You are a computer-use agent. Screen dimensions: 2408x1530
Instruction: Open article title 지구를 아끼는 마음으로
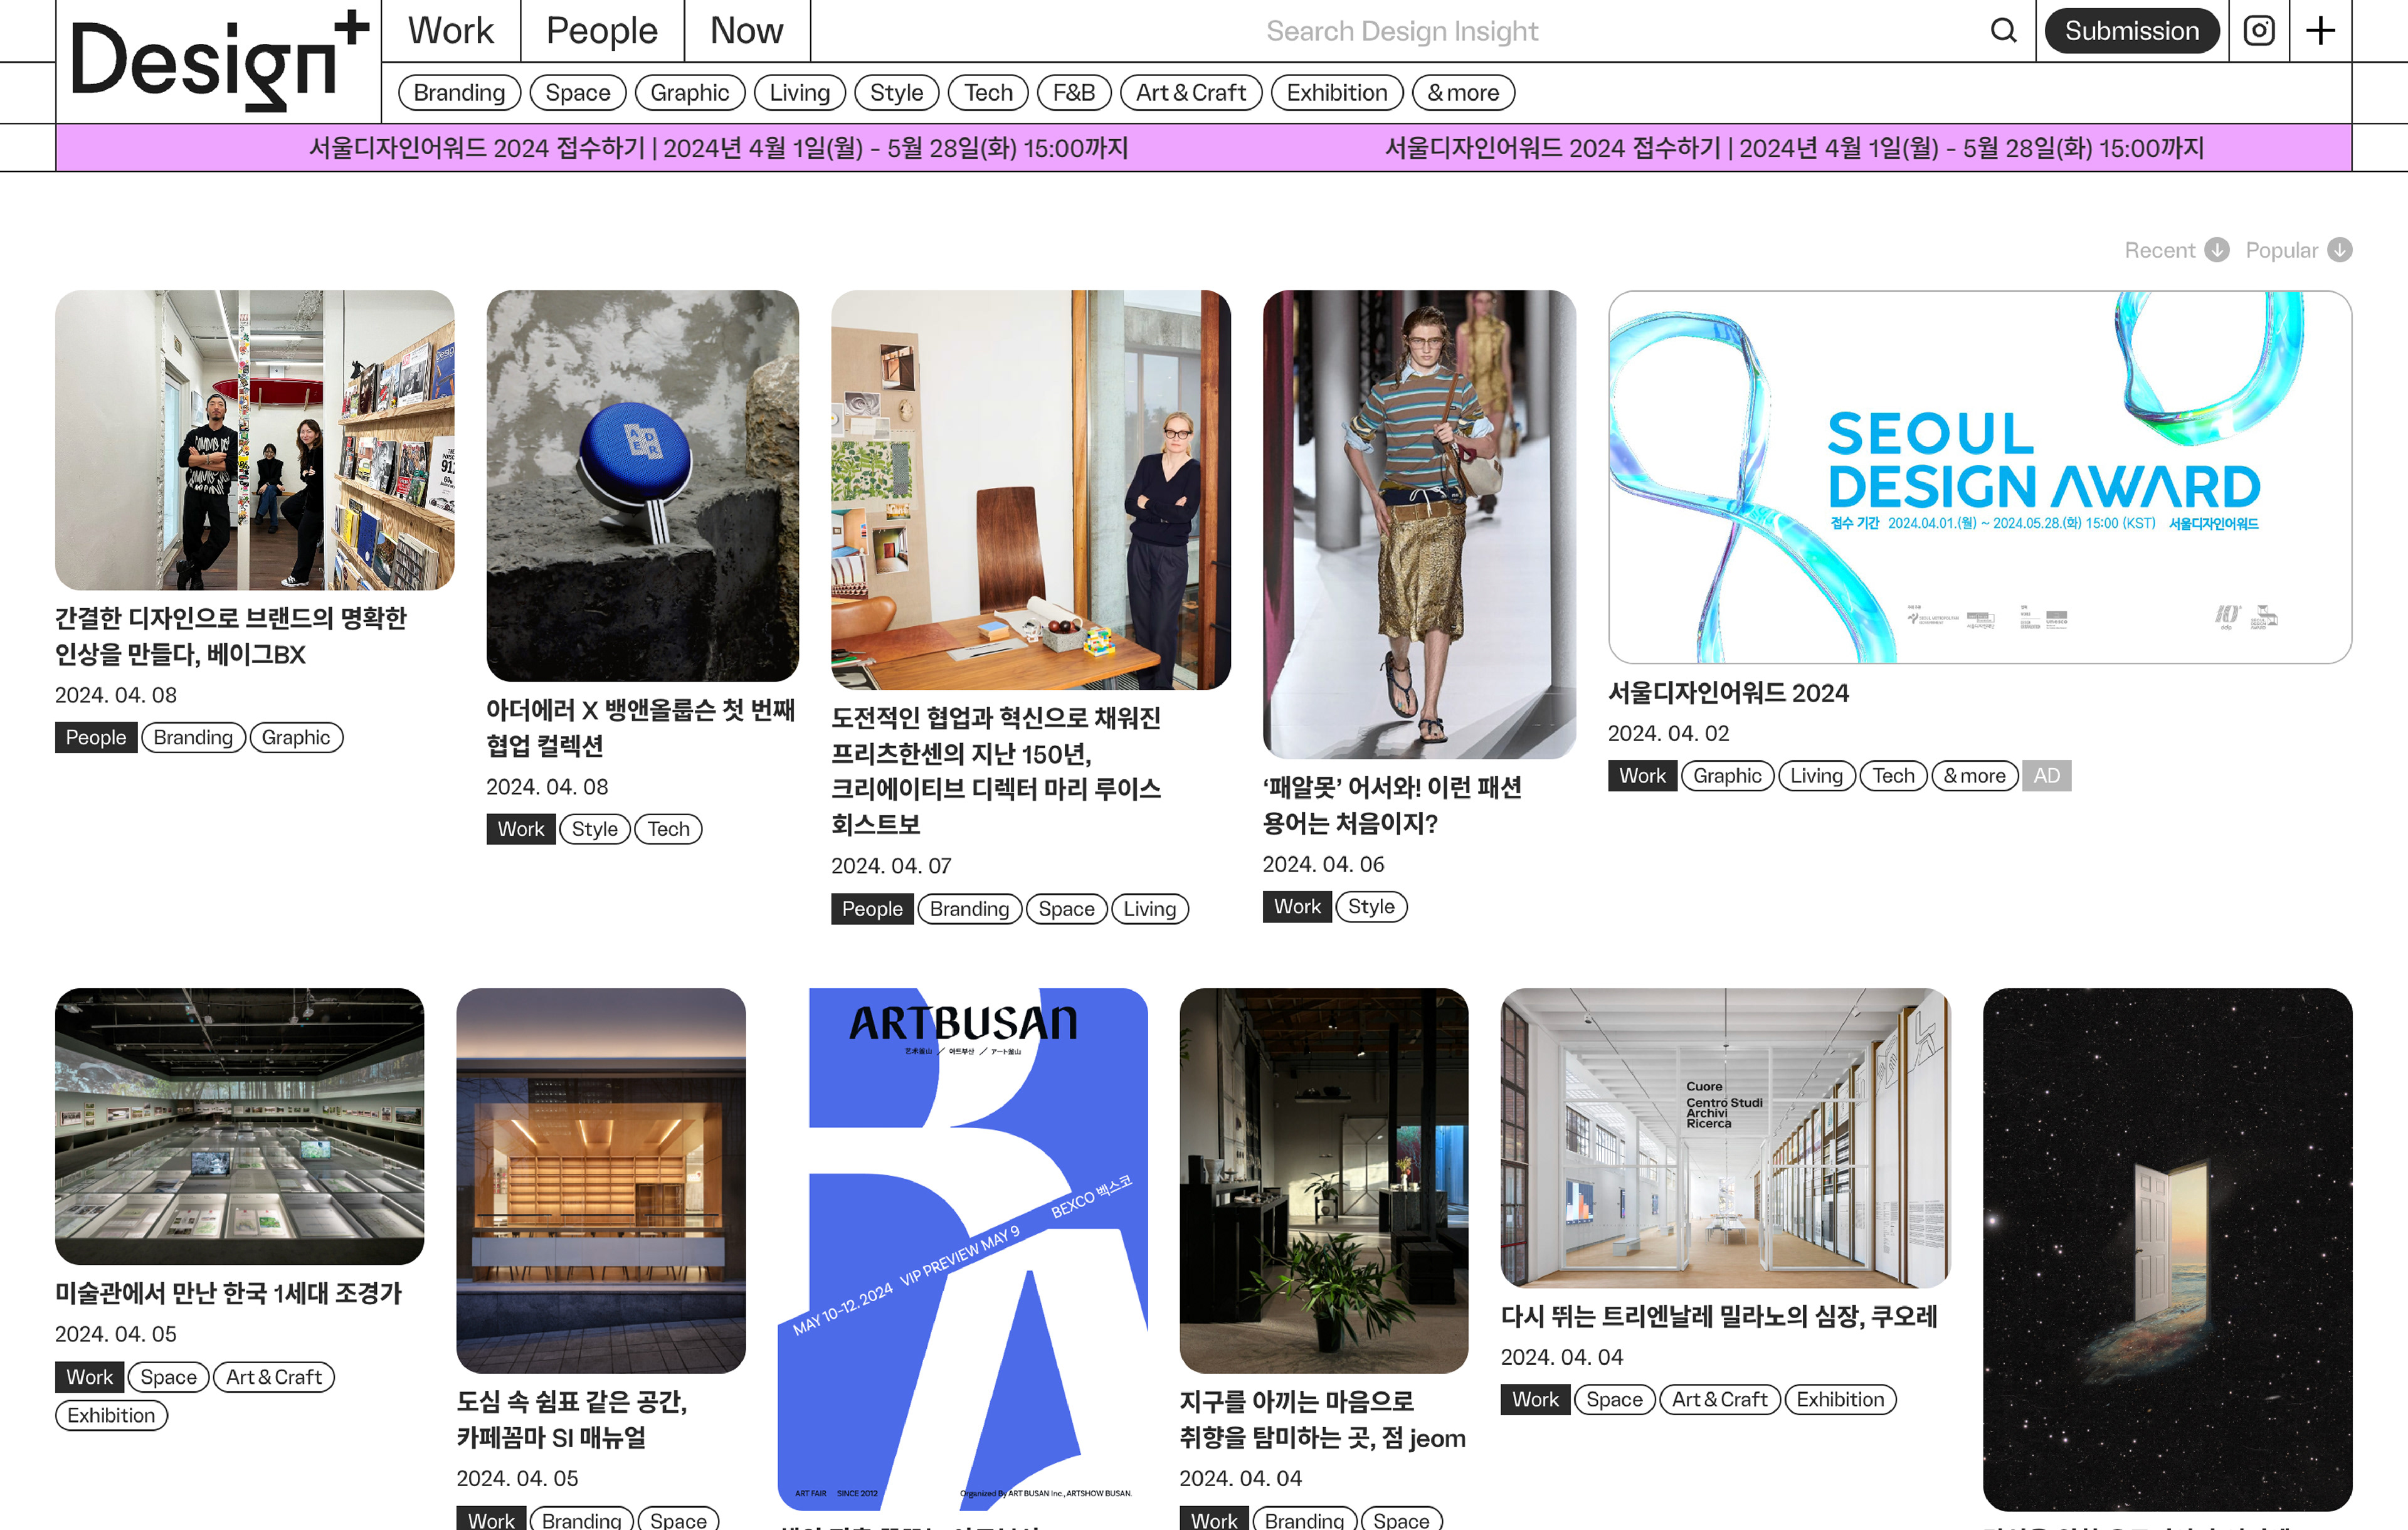(1323, 1420)
